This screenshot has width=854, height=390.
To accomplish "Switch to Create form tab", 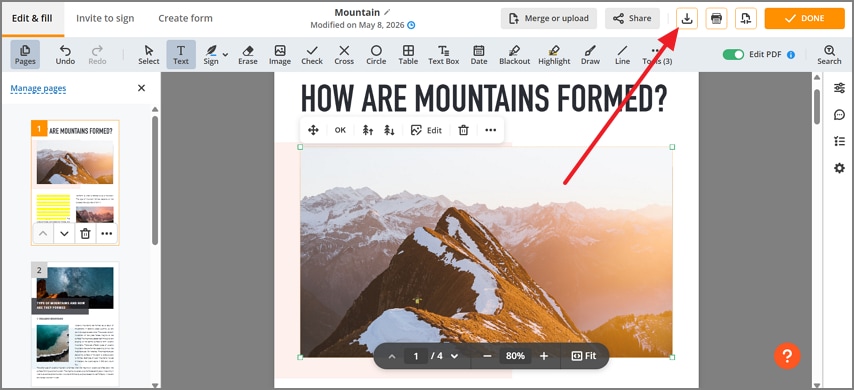I will (186, 19).
